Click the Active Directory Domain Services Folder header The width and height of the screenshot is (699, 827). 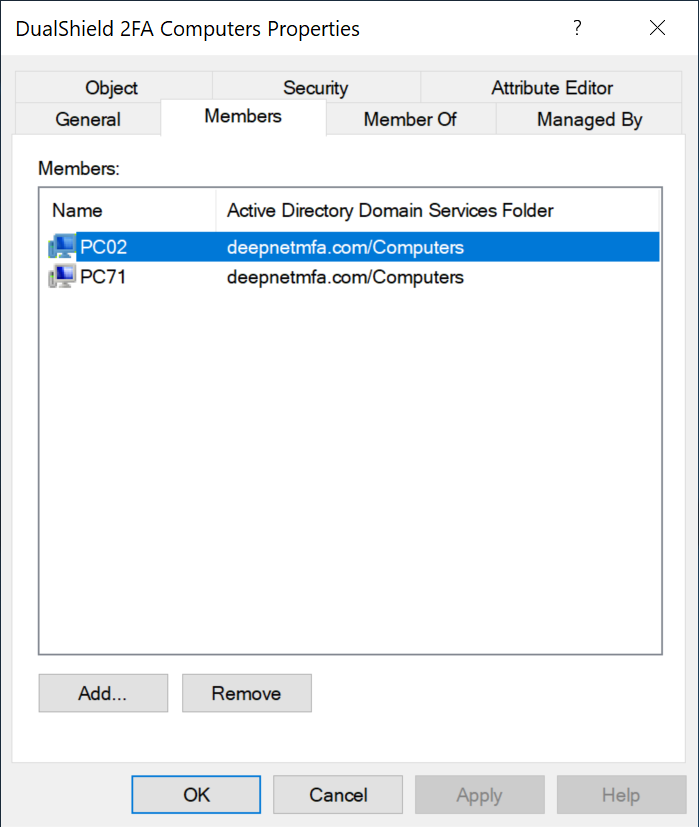390,211
